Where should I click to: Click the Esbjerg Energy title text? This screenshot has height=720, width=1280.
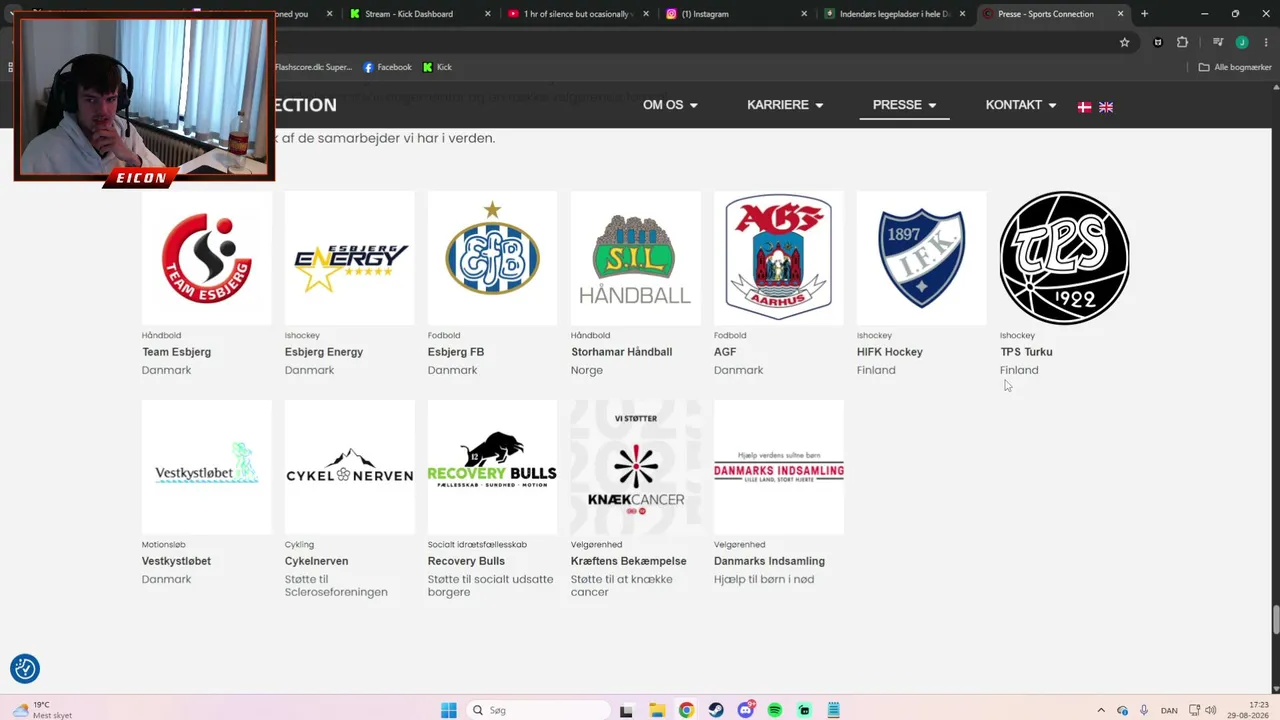point(324,352)
